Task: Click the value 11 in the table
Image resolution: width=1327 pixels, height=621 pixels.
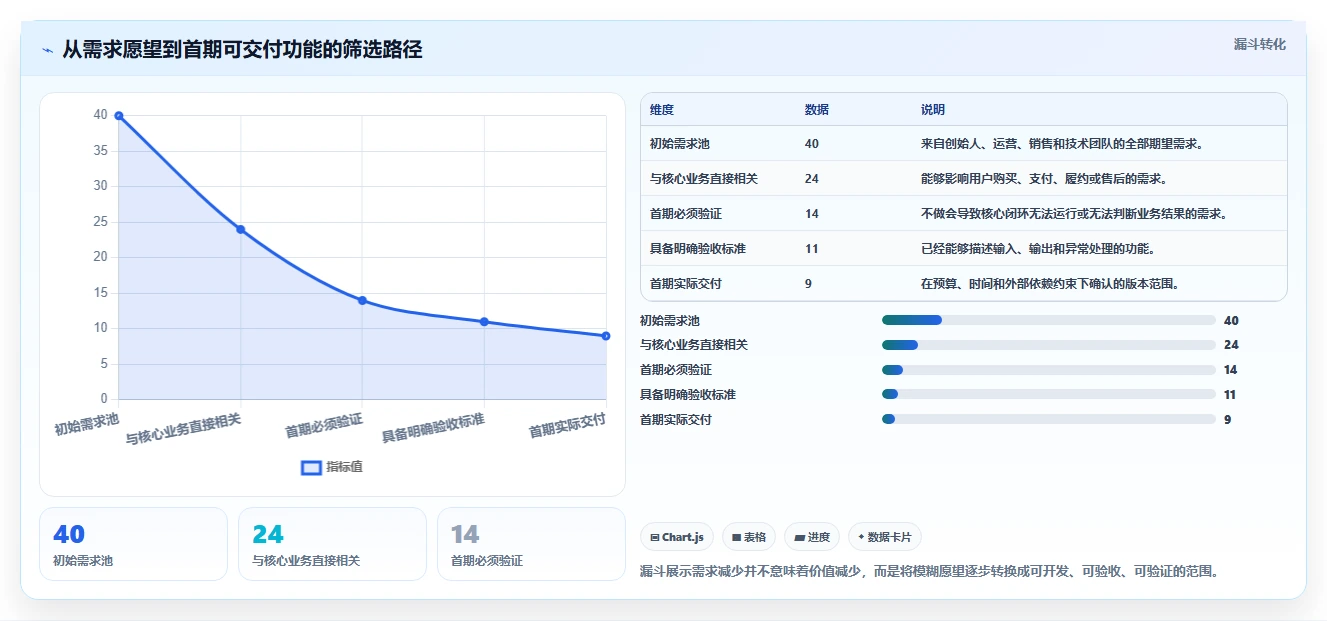Action: coord(811,249)
